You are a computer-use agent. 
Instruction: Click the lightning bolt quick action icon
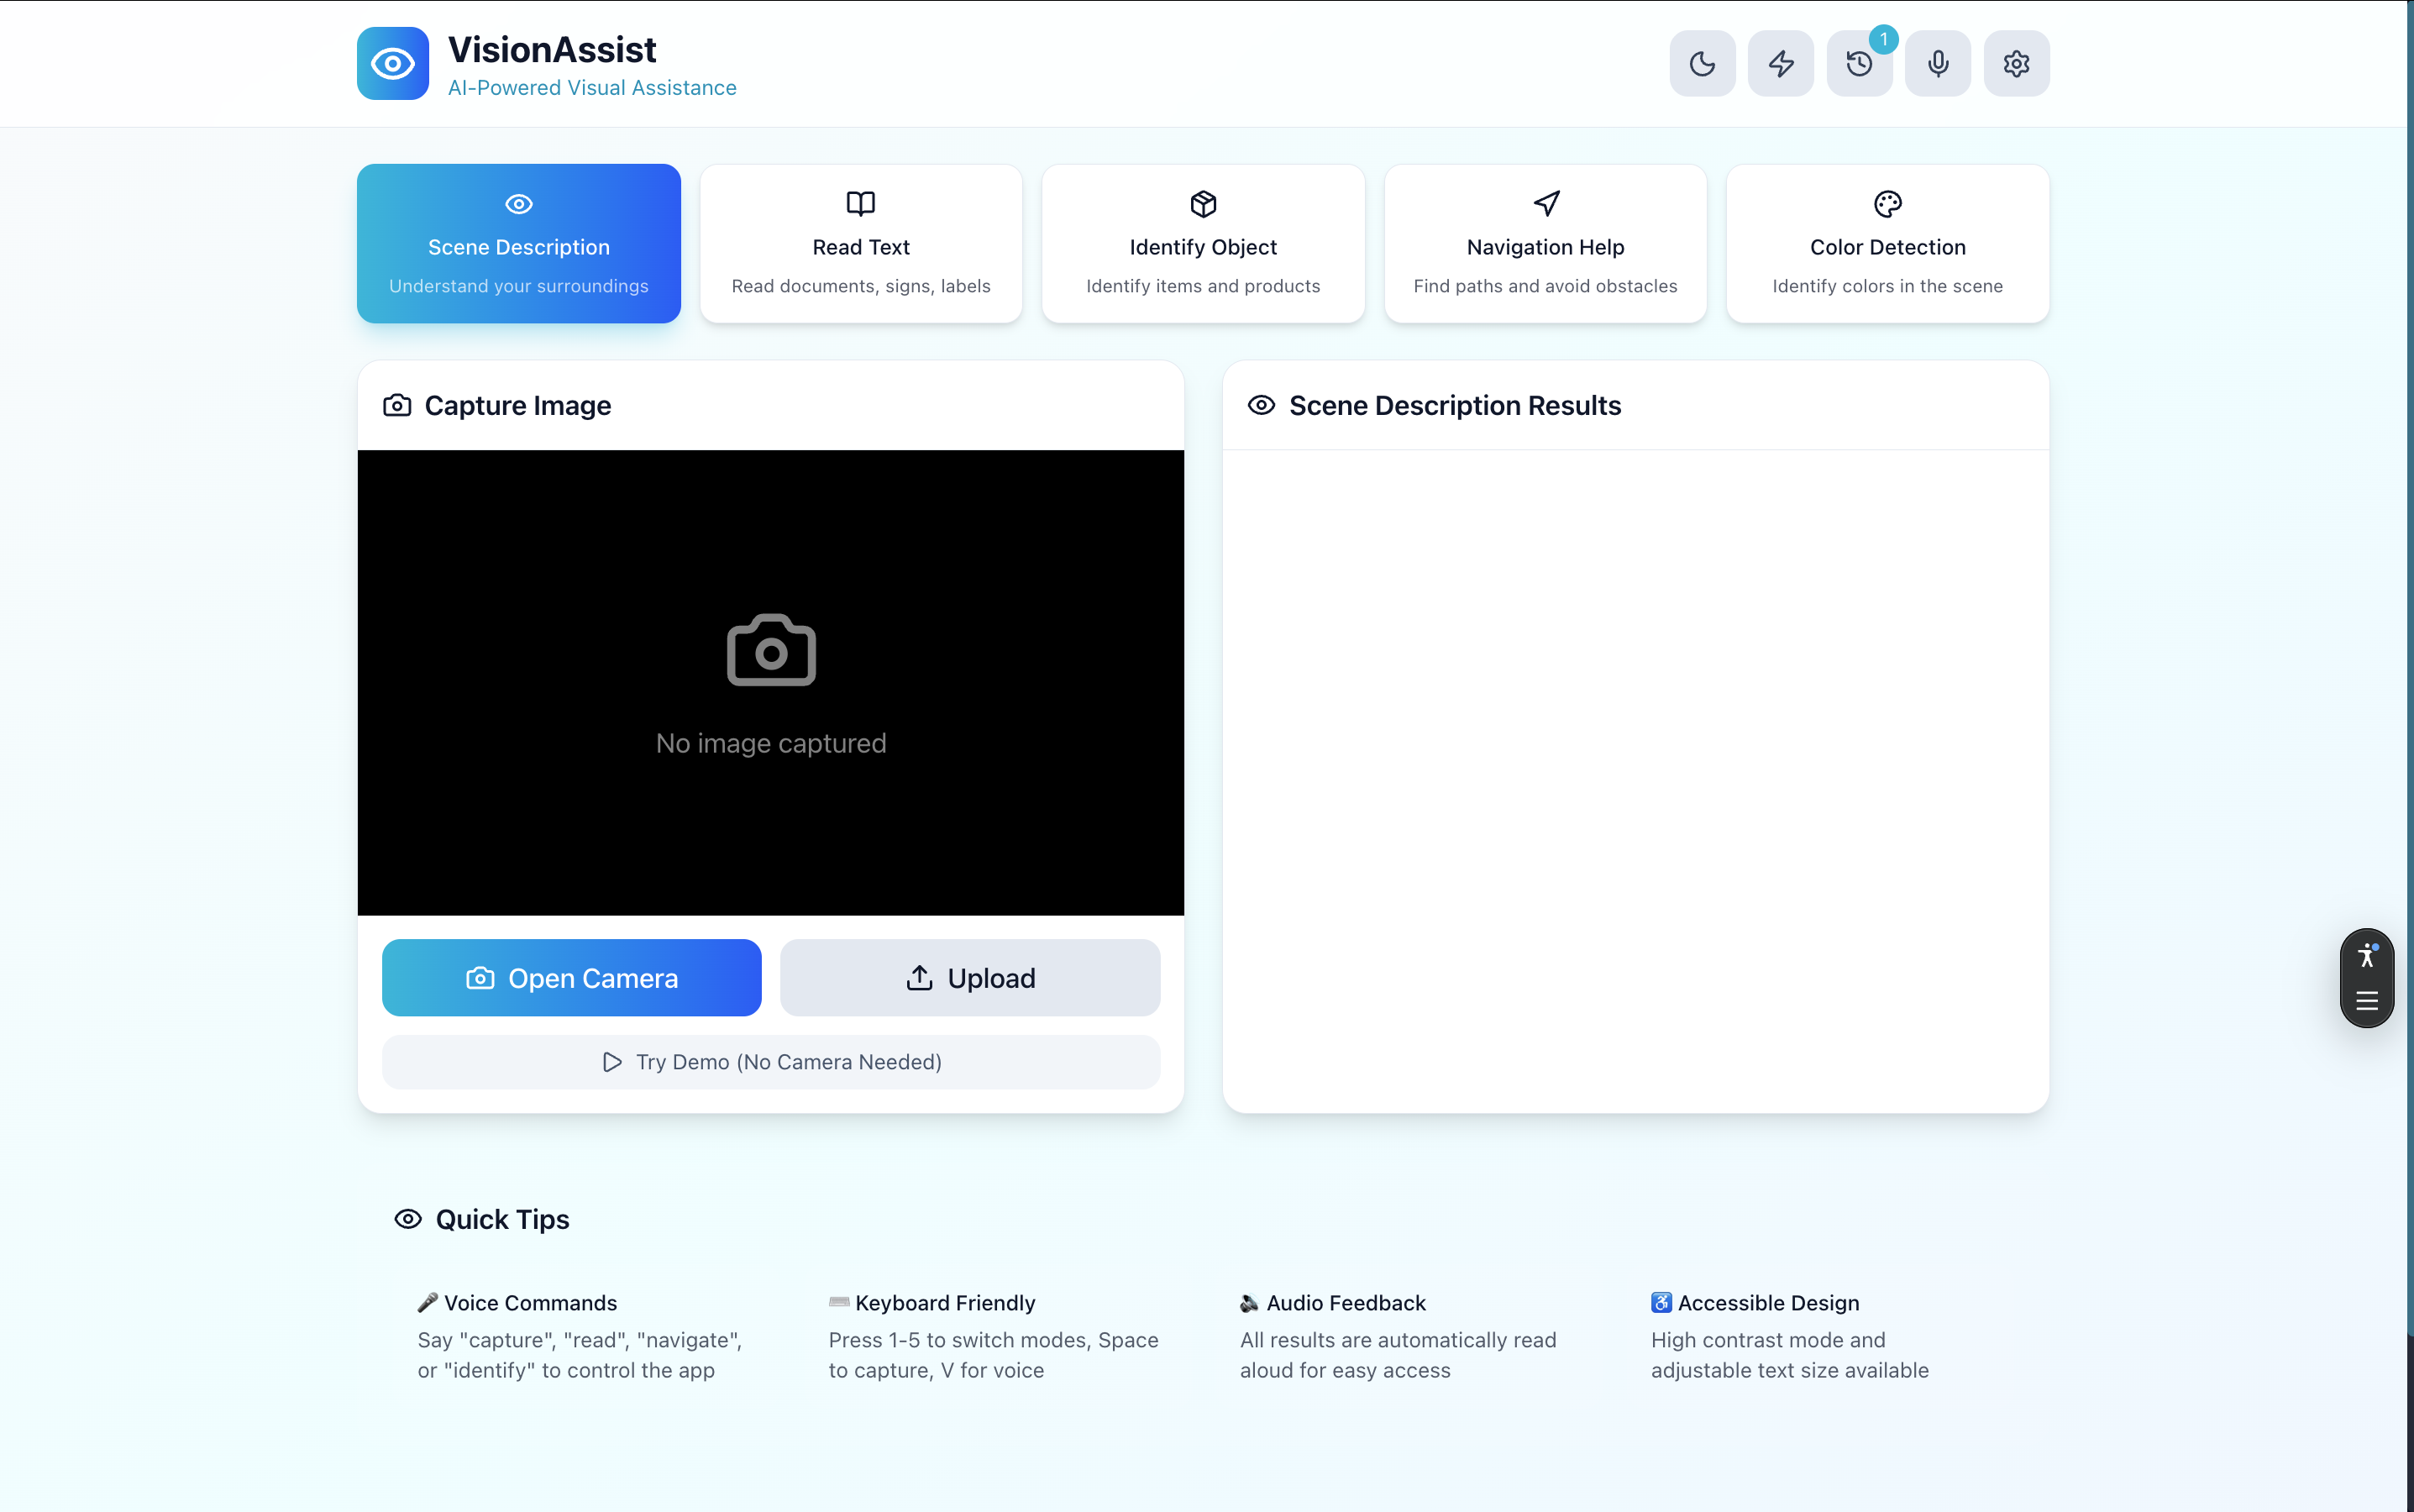tap(1780, 64)
